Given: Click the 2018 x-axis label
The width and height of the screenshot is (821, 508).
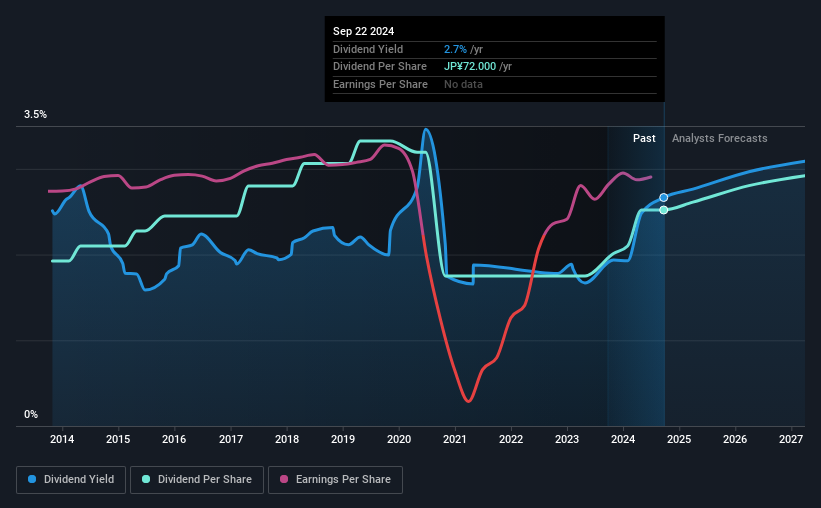Looking at the screenshot, I should (x=287, y=439).
